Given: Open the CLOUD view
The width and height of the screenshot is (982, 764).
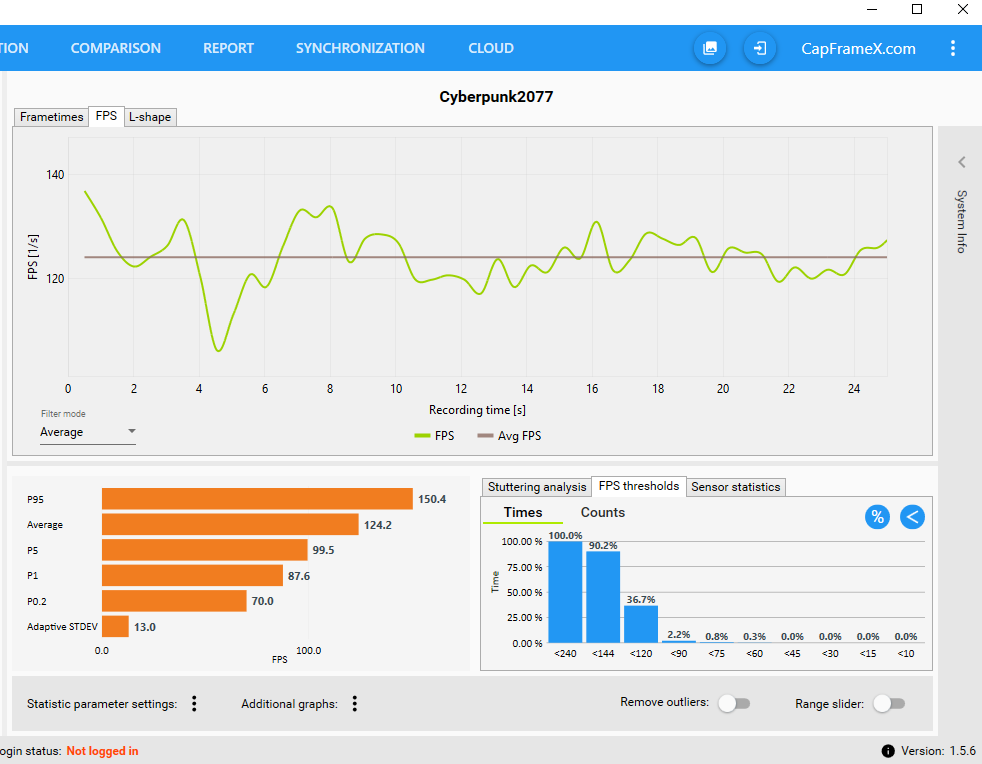Looking at the screenshot, I should (491, 48).
